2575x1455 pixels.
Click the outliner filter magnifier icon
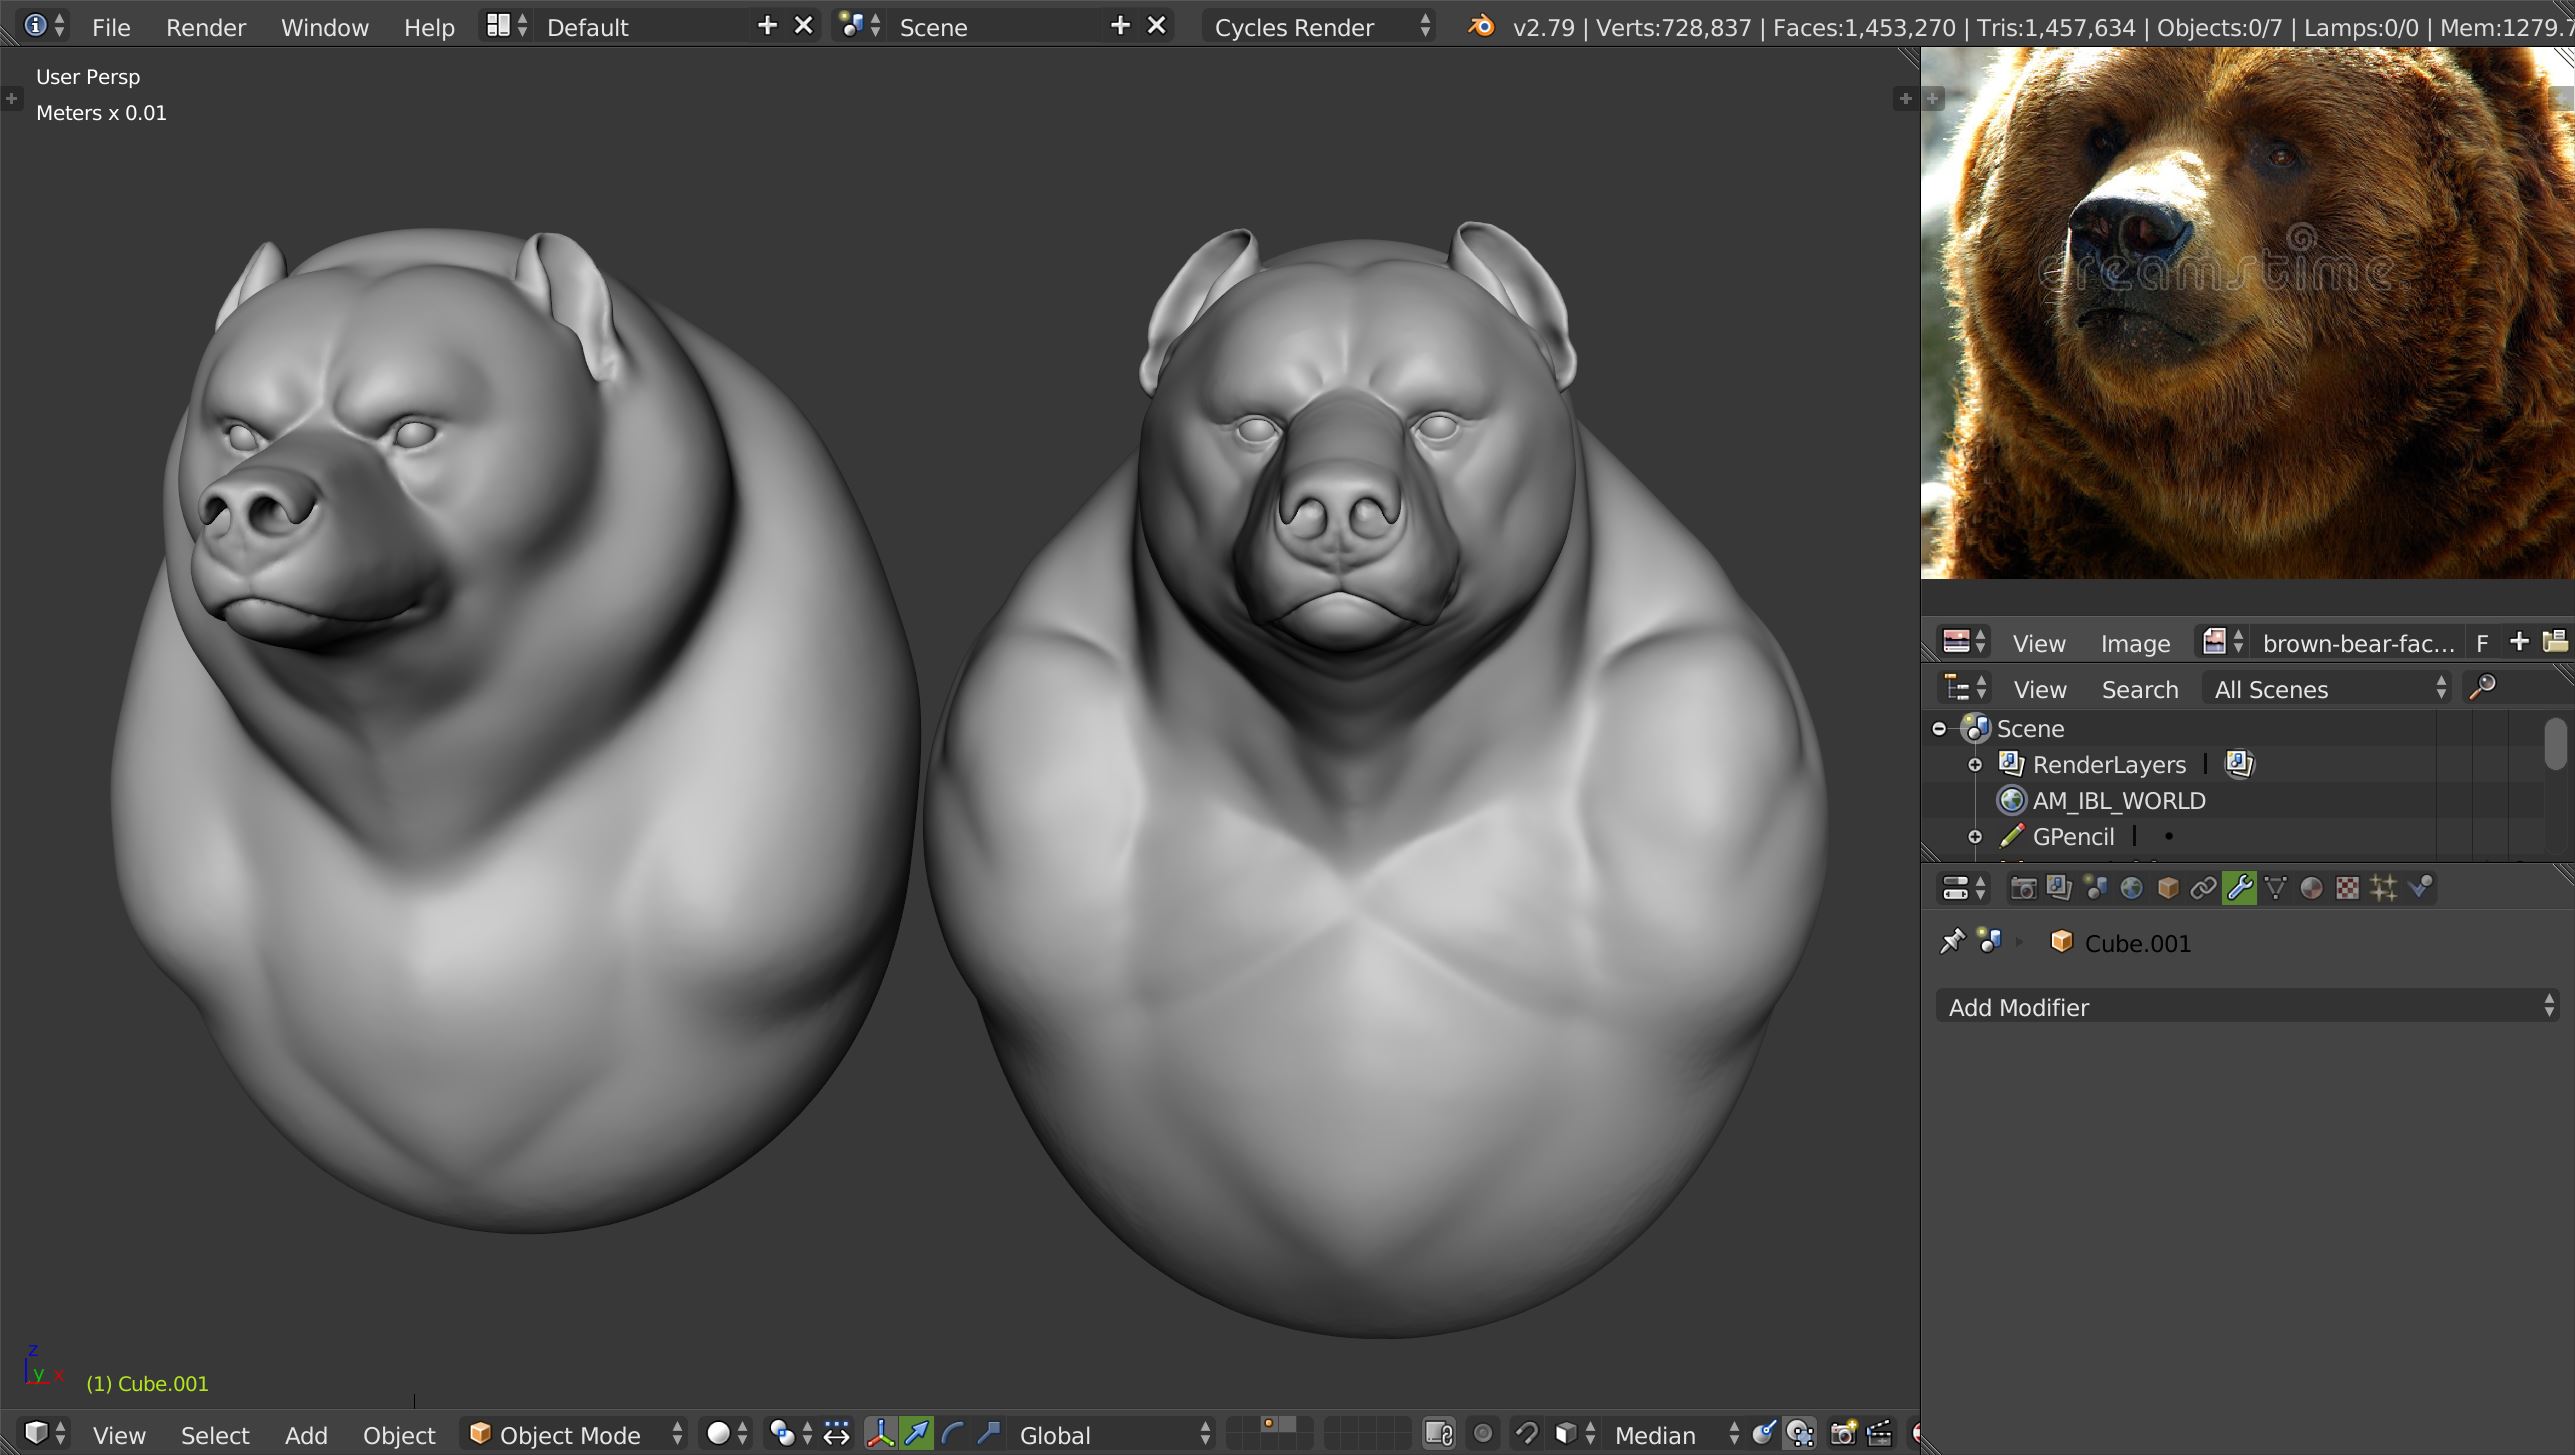coord(2483,688)
